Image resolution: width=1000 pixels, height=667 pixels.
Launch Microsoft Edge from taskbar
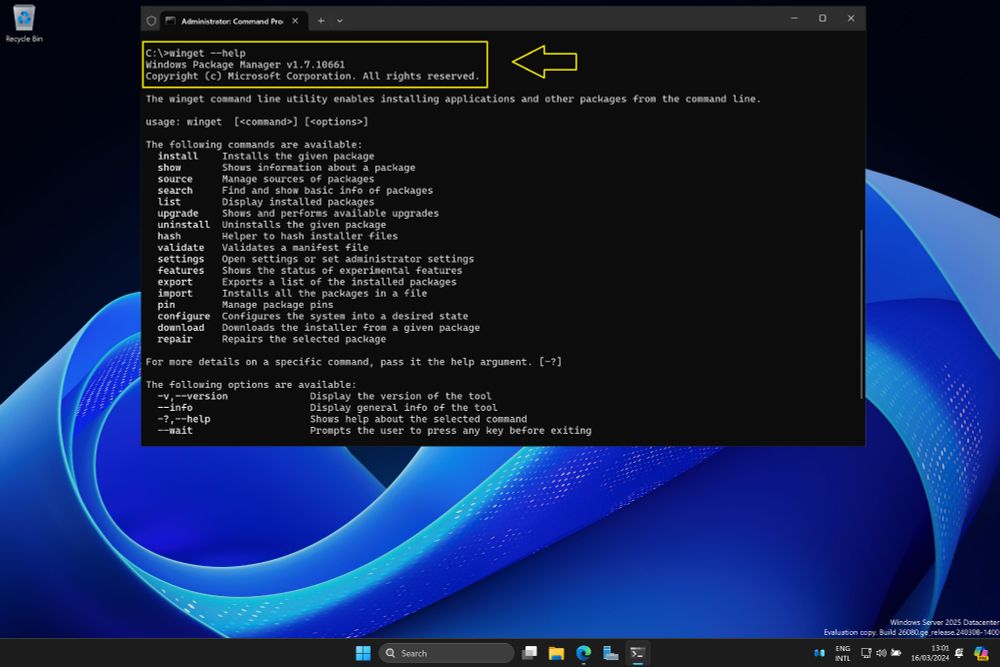584,653
